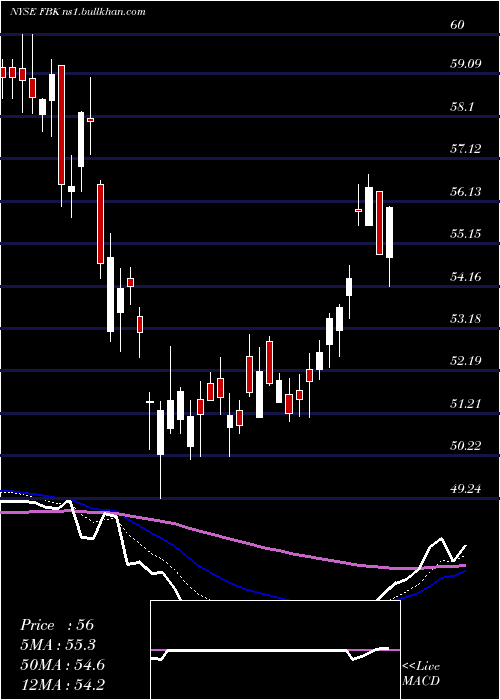Select the 55.15 price axis label
Image resolution: width=500 pixels, height=700 pixels.
[x=466, y=234]
